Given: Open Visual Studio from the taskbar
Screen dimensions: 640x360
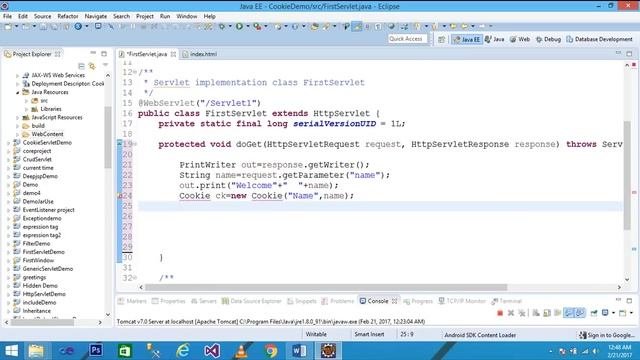Looking at the screenshot, I should [x=212, y=350].
